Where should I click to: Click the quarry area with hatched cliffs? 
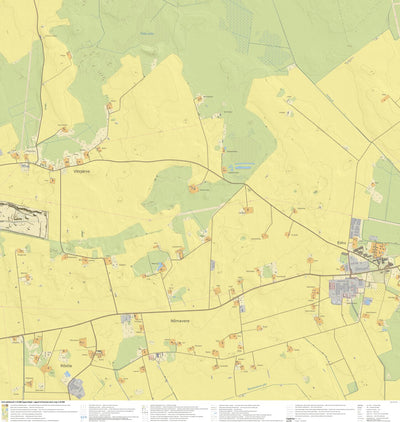[x=24, y=220]
